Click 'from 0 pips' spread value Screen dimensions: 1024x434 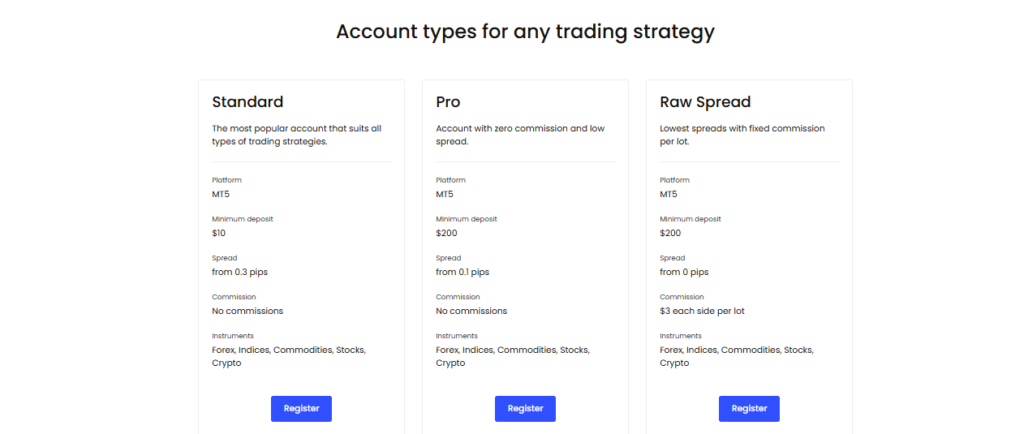684,272
